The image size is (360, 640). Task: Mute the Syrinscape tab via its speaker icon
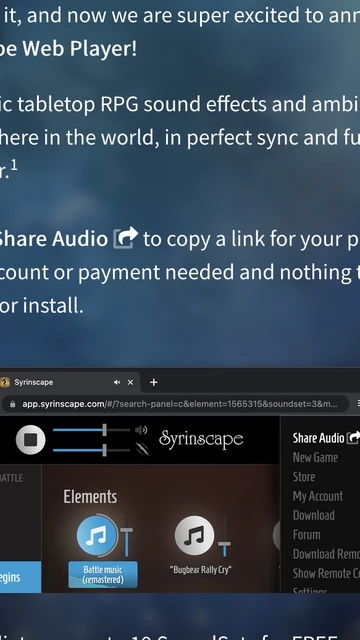pos(117,382)
